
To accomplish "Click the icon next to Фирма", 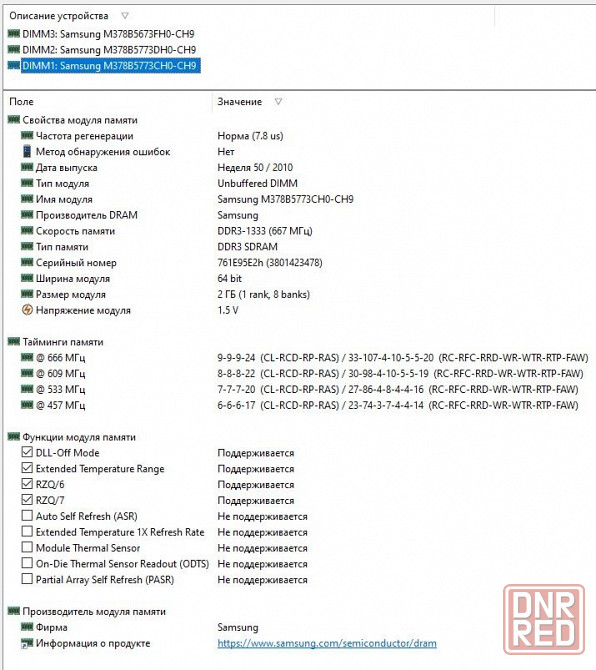I will [27, 627].
